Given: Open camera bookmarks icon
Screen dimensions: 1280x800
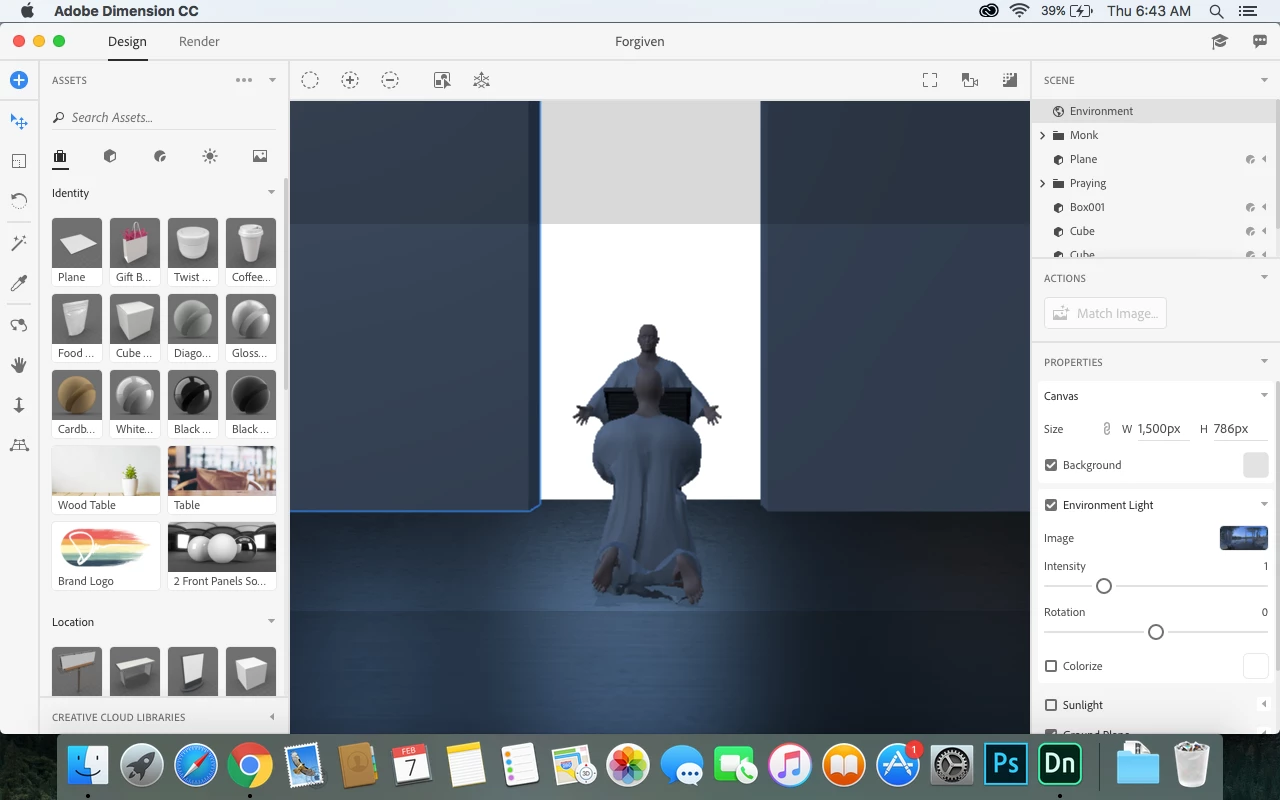Looking at the screenshot, I should (970, 80).
